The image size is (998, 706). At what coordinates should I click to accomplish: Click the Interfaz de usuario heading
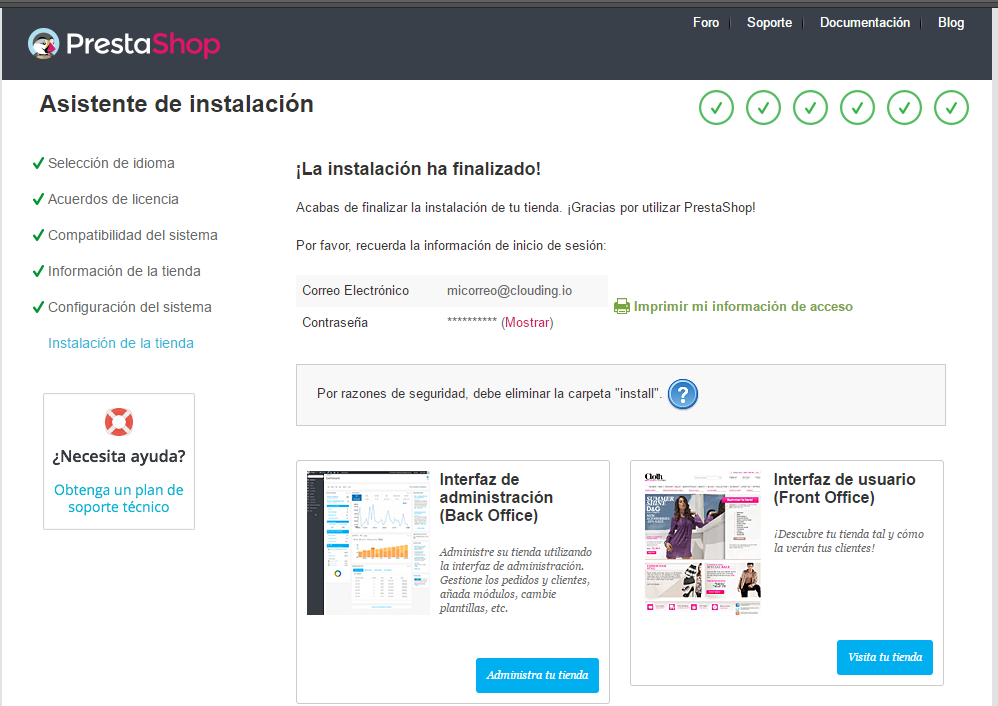(844, 488)
